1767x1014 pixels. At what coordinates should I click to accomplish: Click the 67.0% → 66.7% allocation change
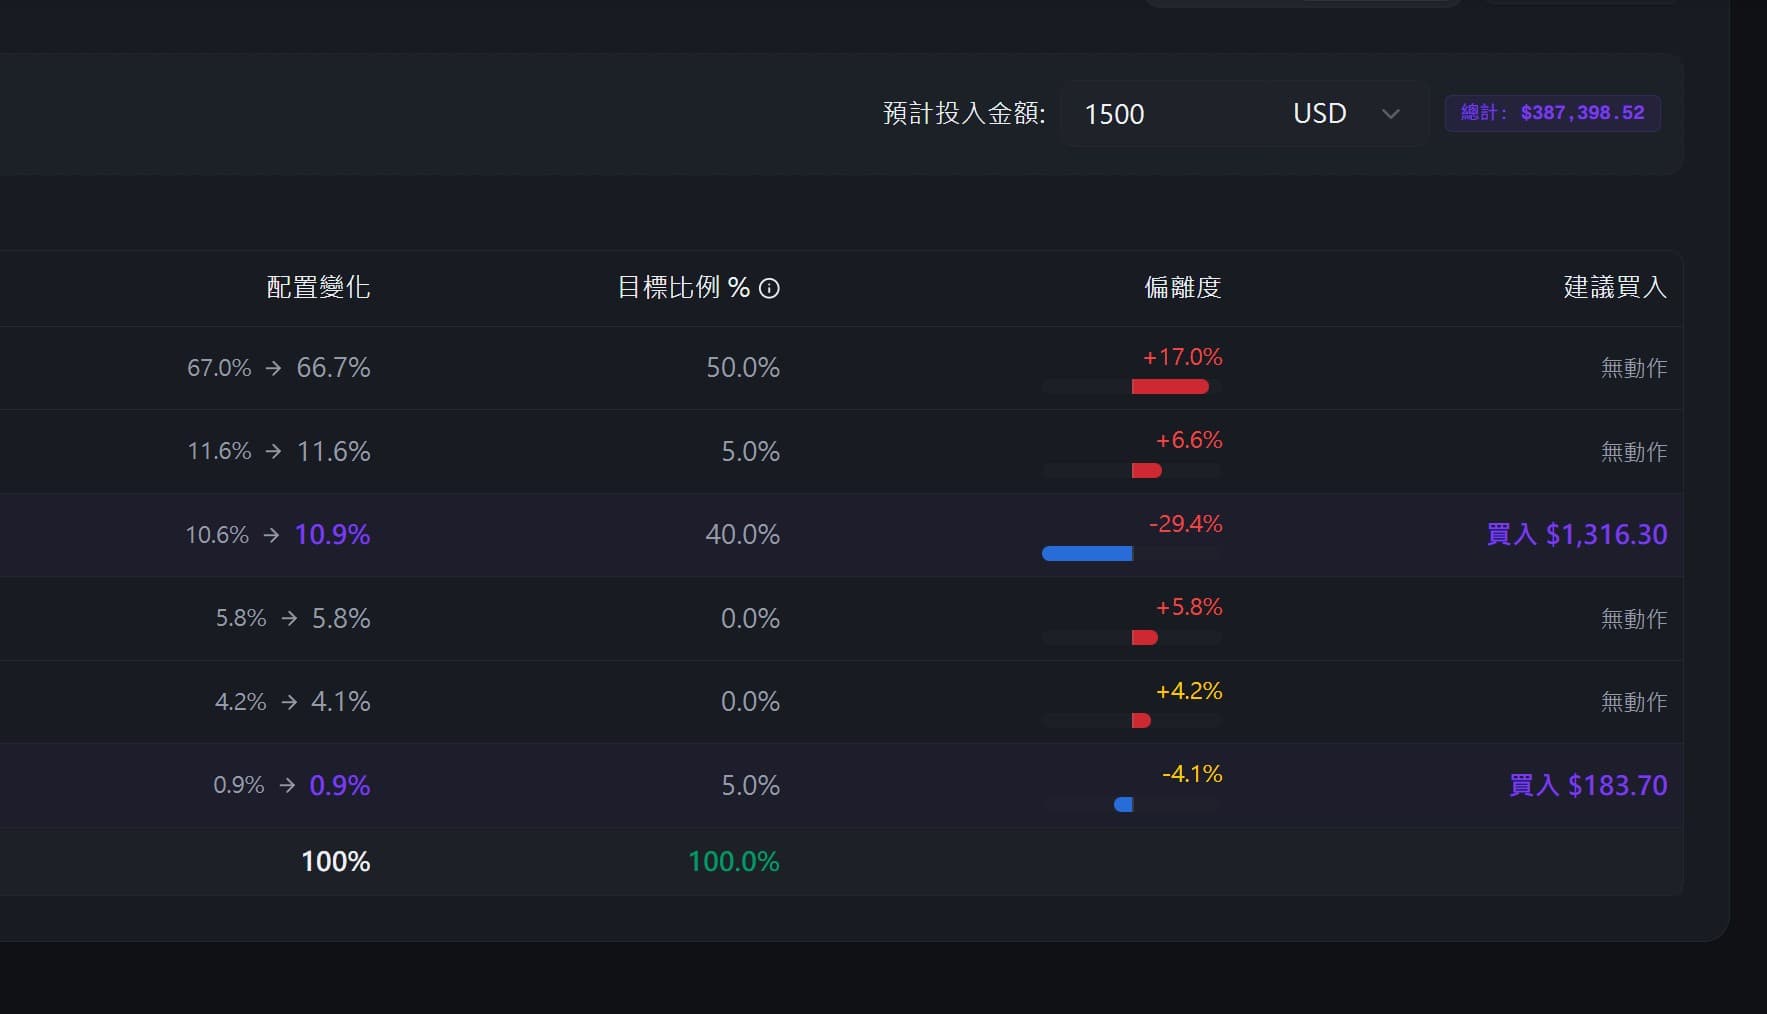pos(279,368)
